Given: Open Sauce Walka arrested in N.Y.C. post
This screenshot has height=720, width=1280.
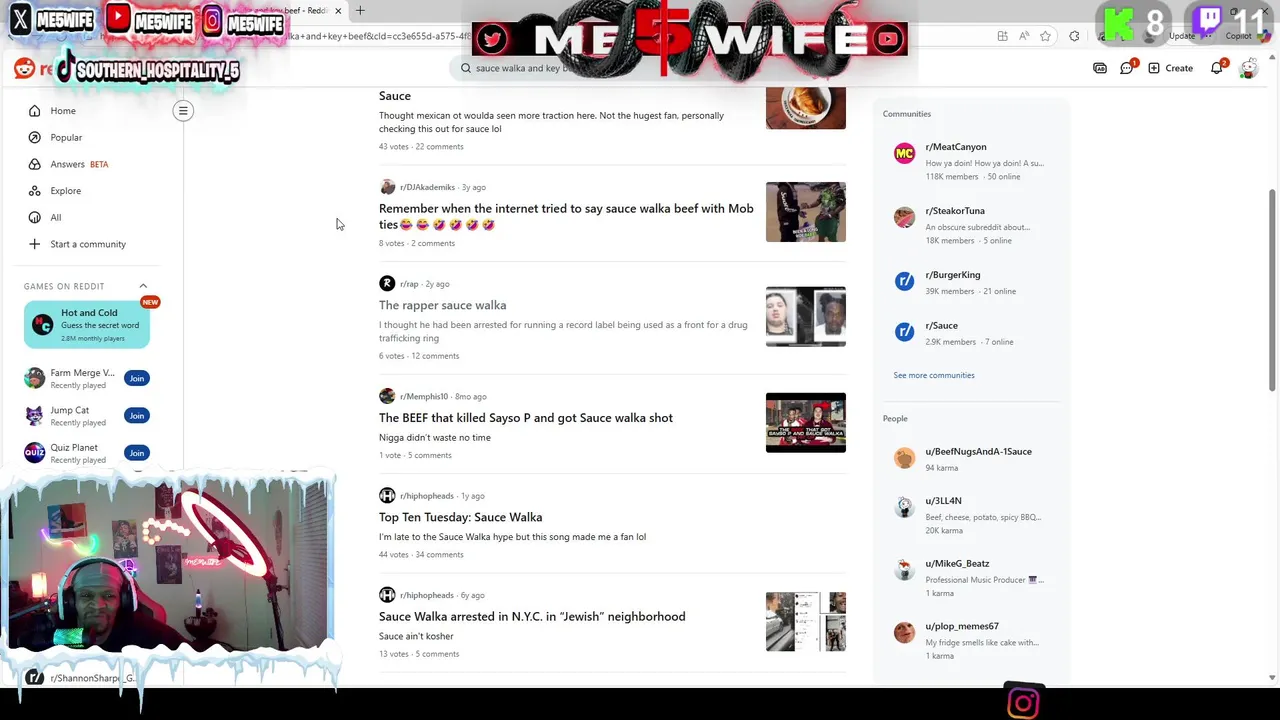Looking at the screenshot, I should pos(532,616).
